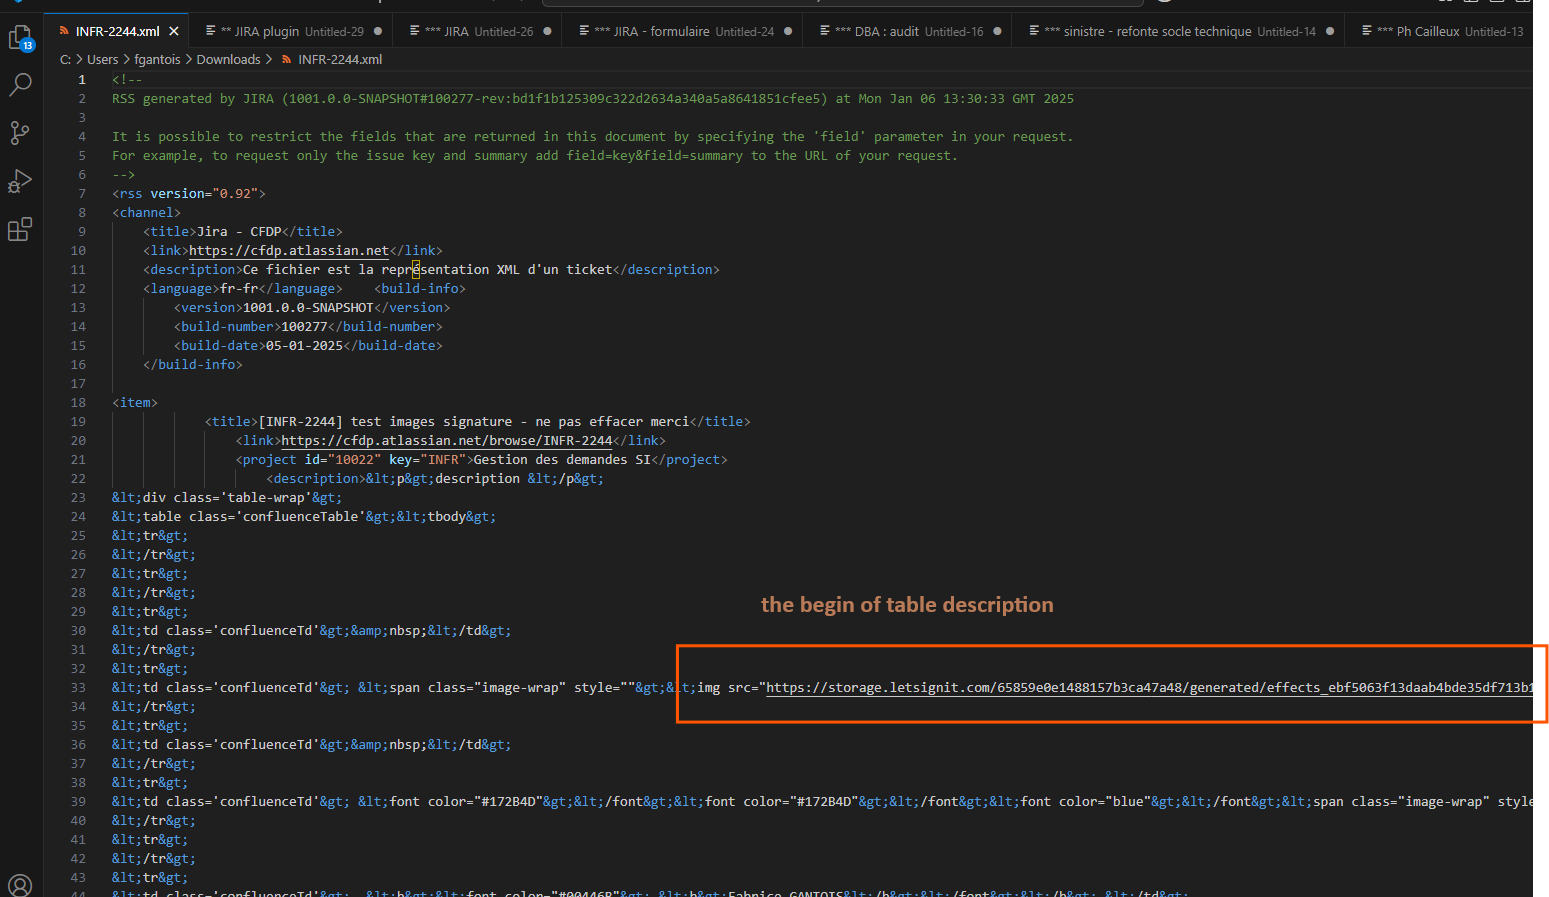Close the INFR-2244.xml tab

tap(173, 30)
